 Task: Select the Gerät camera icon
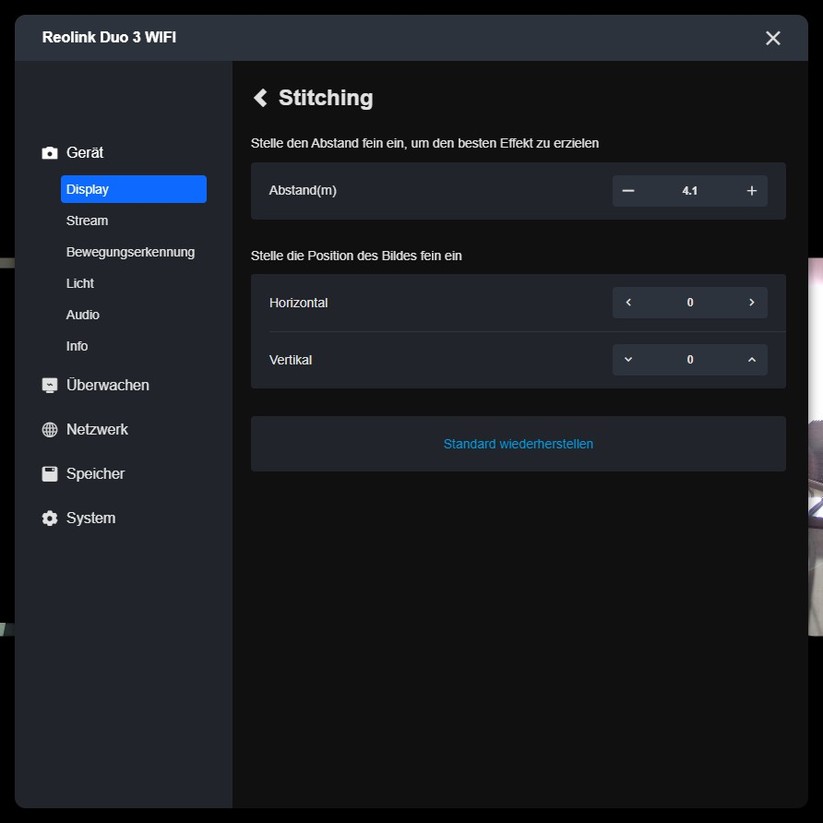(x=48, y=152)
